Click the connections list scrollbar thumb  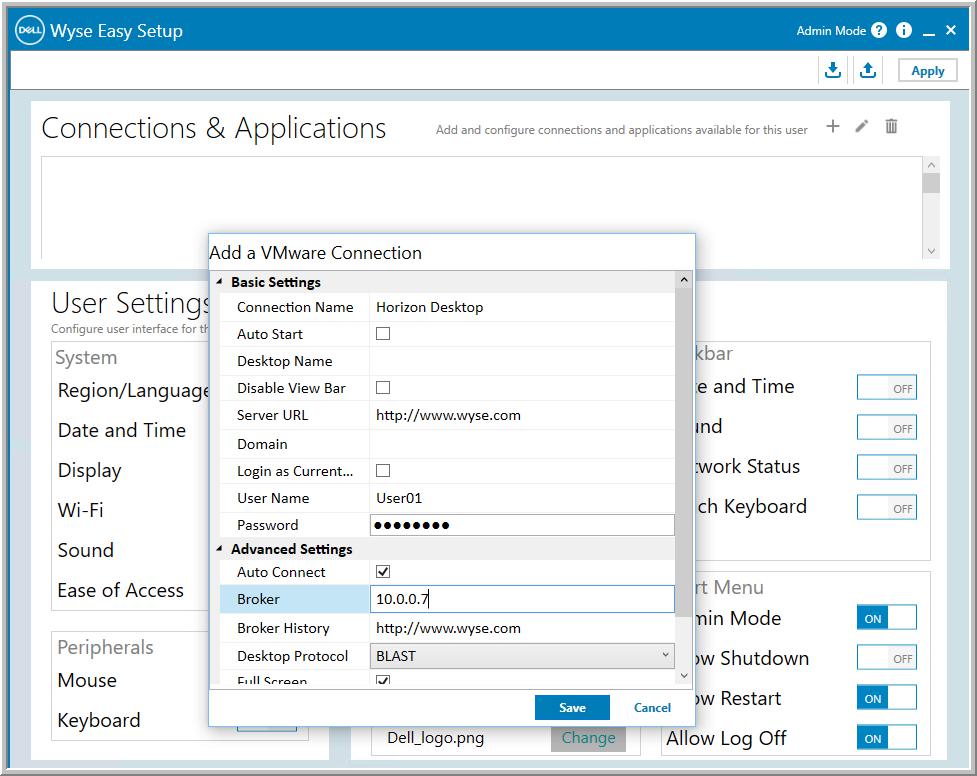pyautogui.click(x=931, y=183)
